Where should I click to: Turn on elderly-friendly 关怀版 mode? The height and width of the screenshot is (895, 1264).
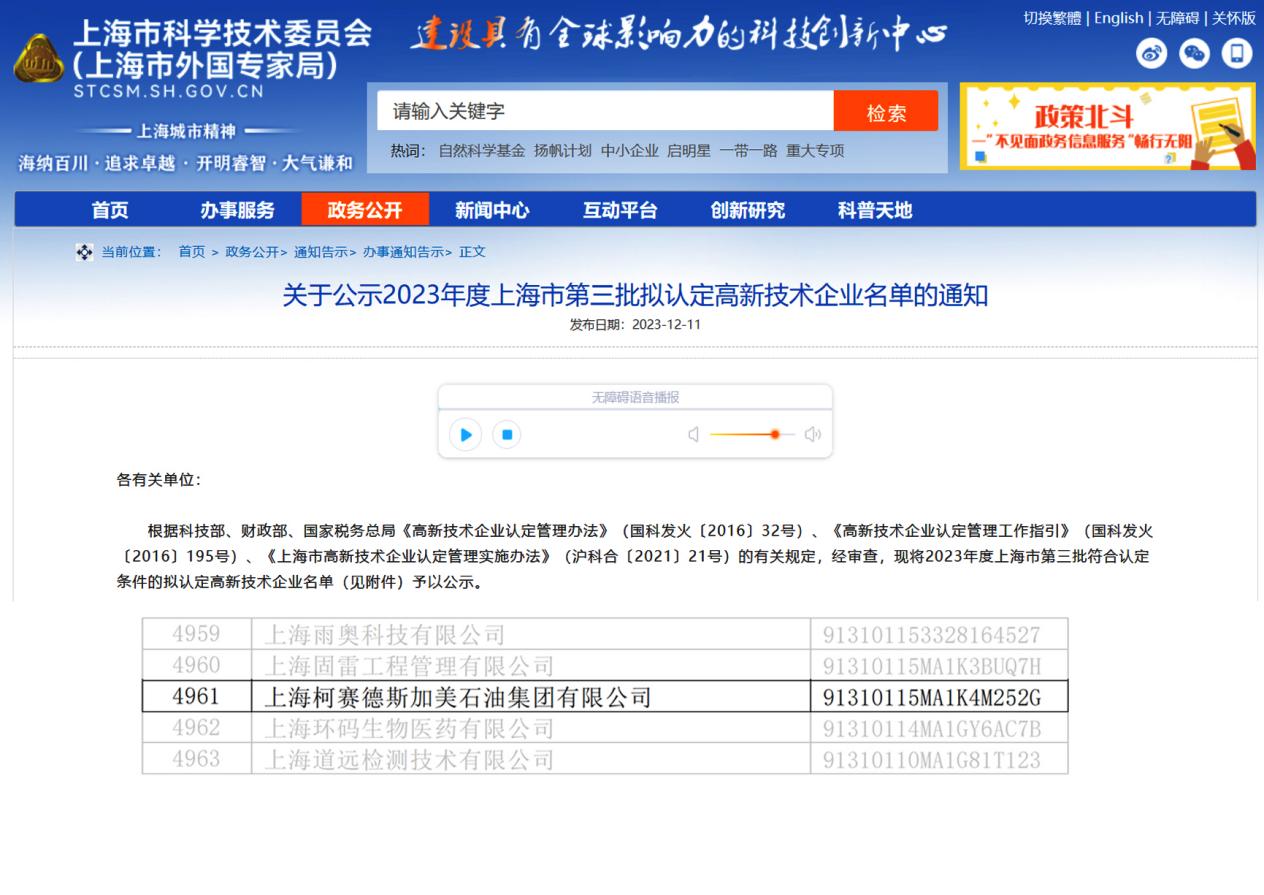1234,18
